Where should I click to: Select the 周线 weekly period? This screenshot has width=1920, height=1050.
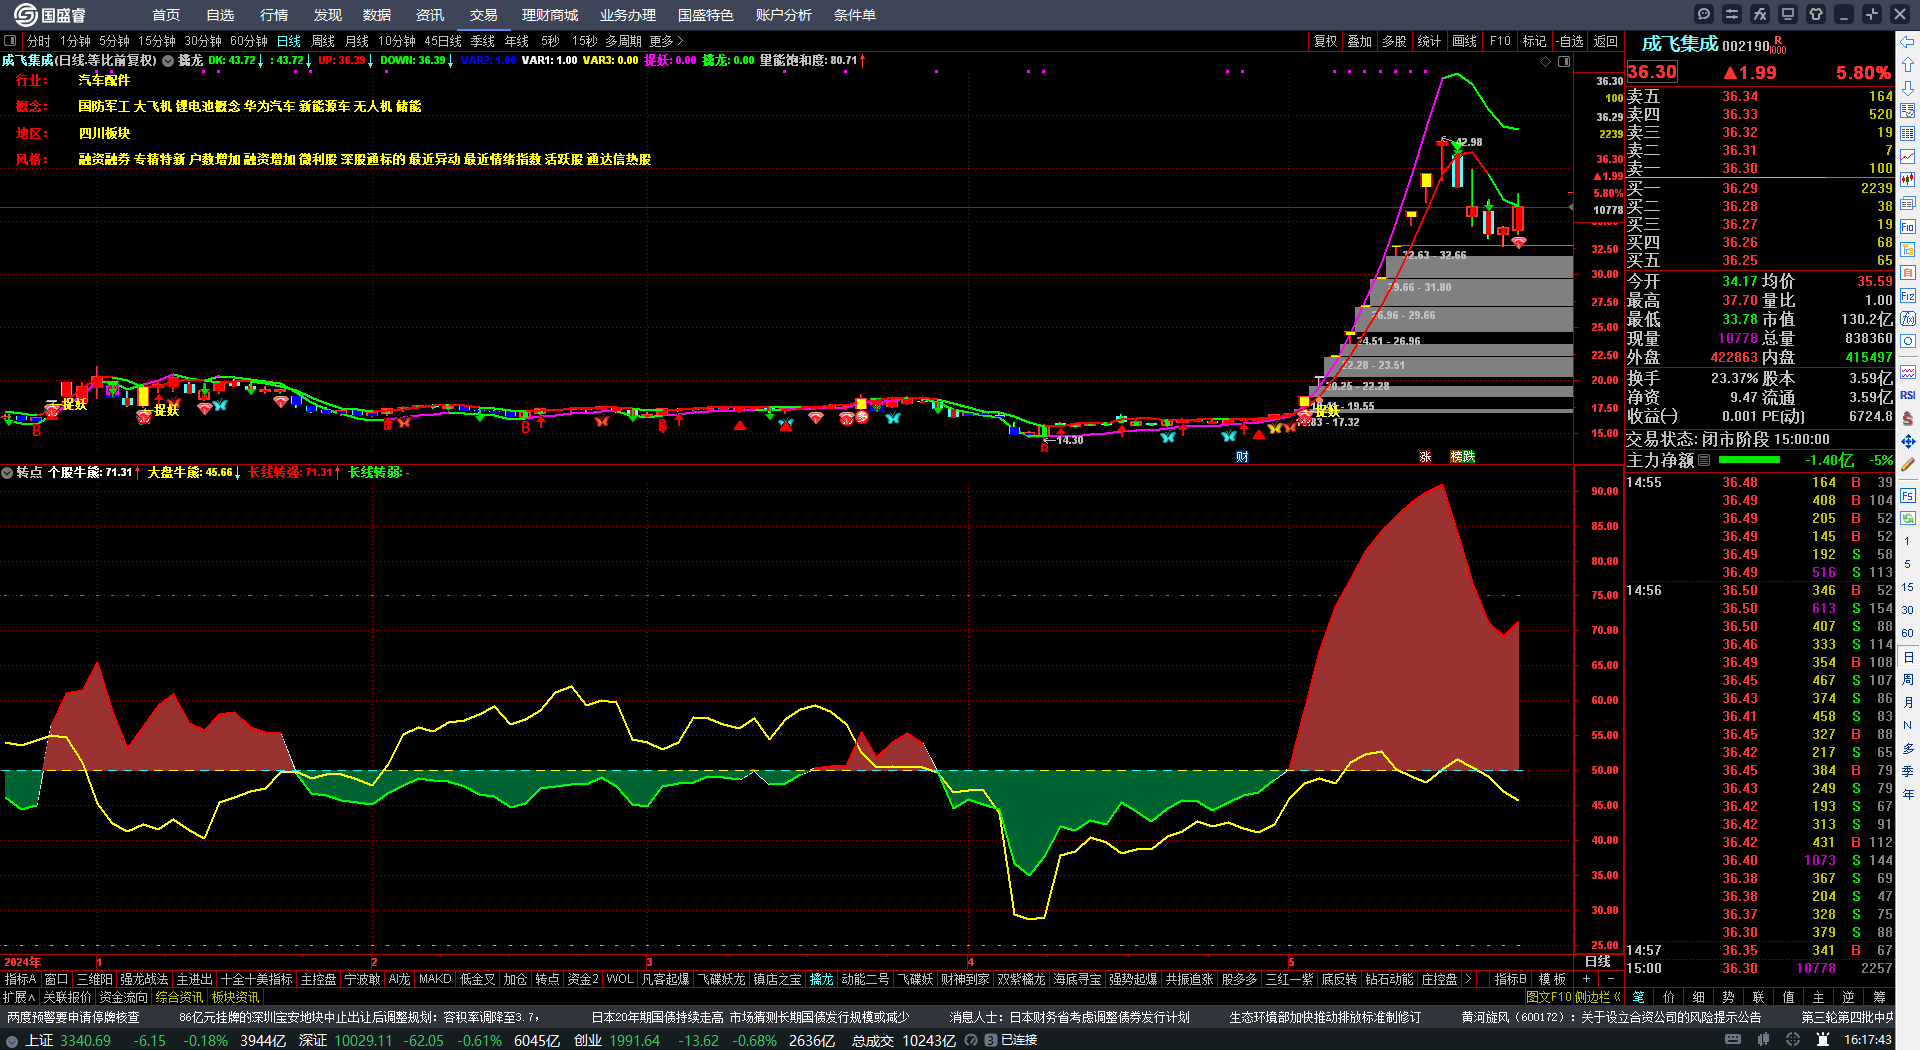coord(323,41)
